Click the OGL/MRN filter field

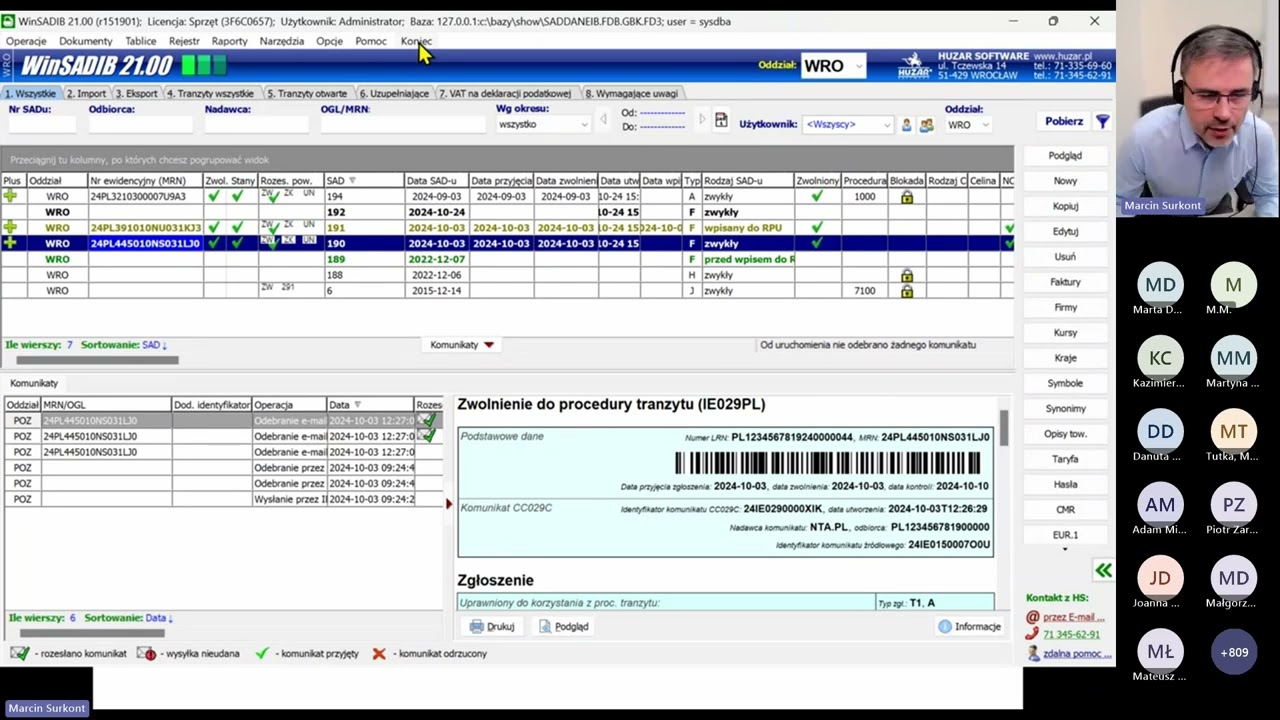[402, 124]
